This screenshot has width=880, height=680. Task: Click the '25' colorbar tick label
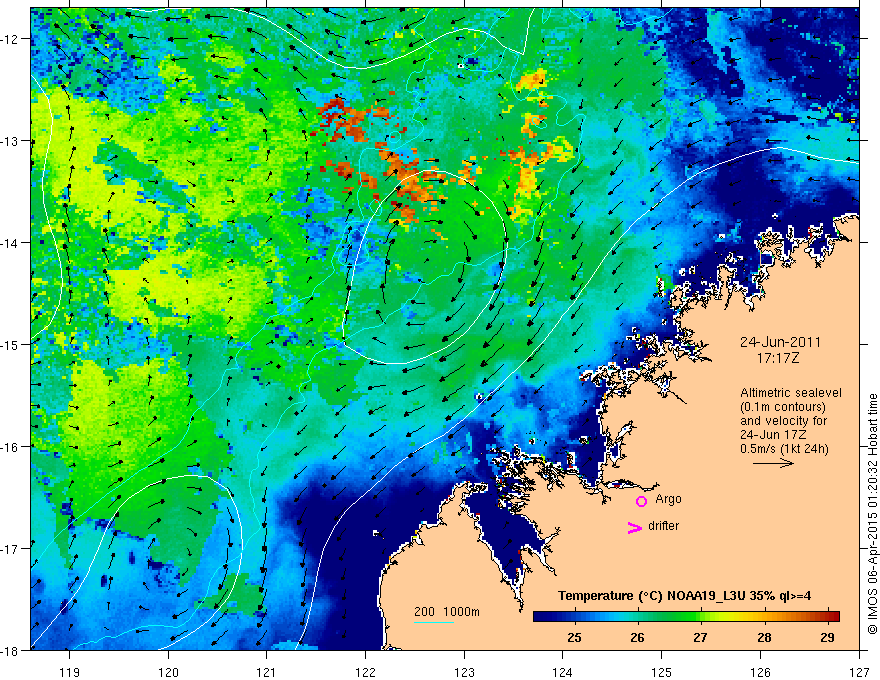pyautogui.click(x=574, y=637)
